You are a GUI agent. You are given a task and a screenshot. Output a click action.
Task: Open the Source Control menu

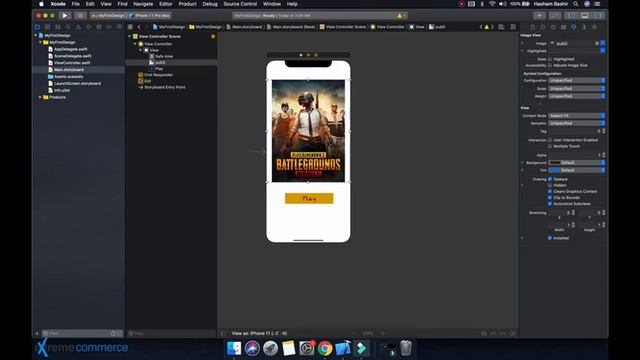[x=240, y=4]
